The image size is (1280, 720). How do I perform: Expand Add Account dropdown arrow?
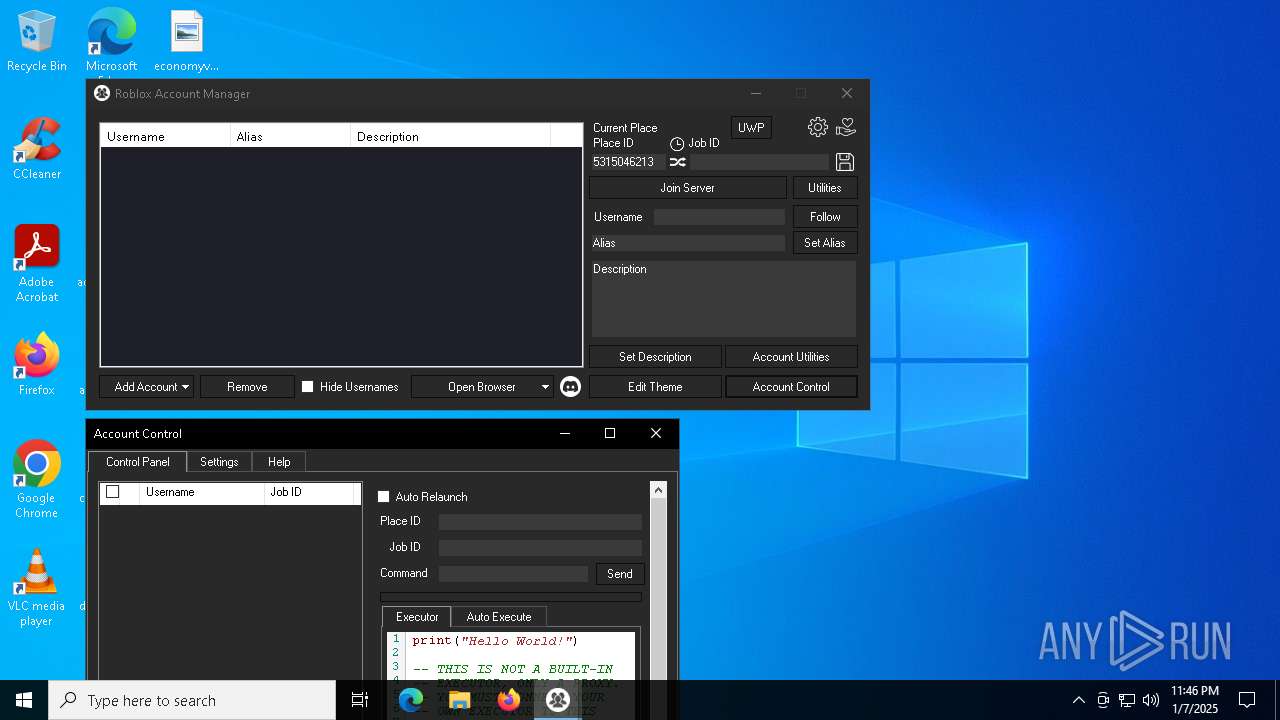185,387
